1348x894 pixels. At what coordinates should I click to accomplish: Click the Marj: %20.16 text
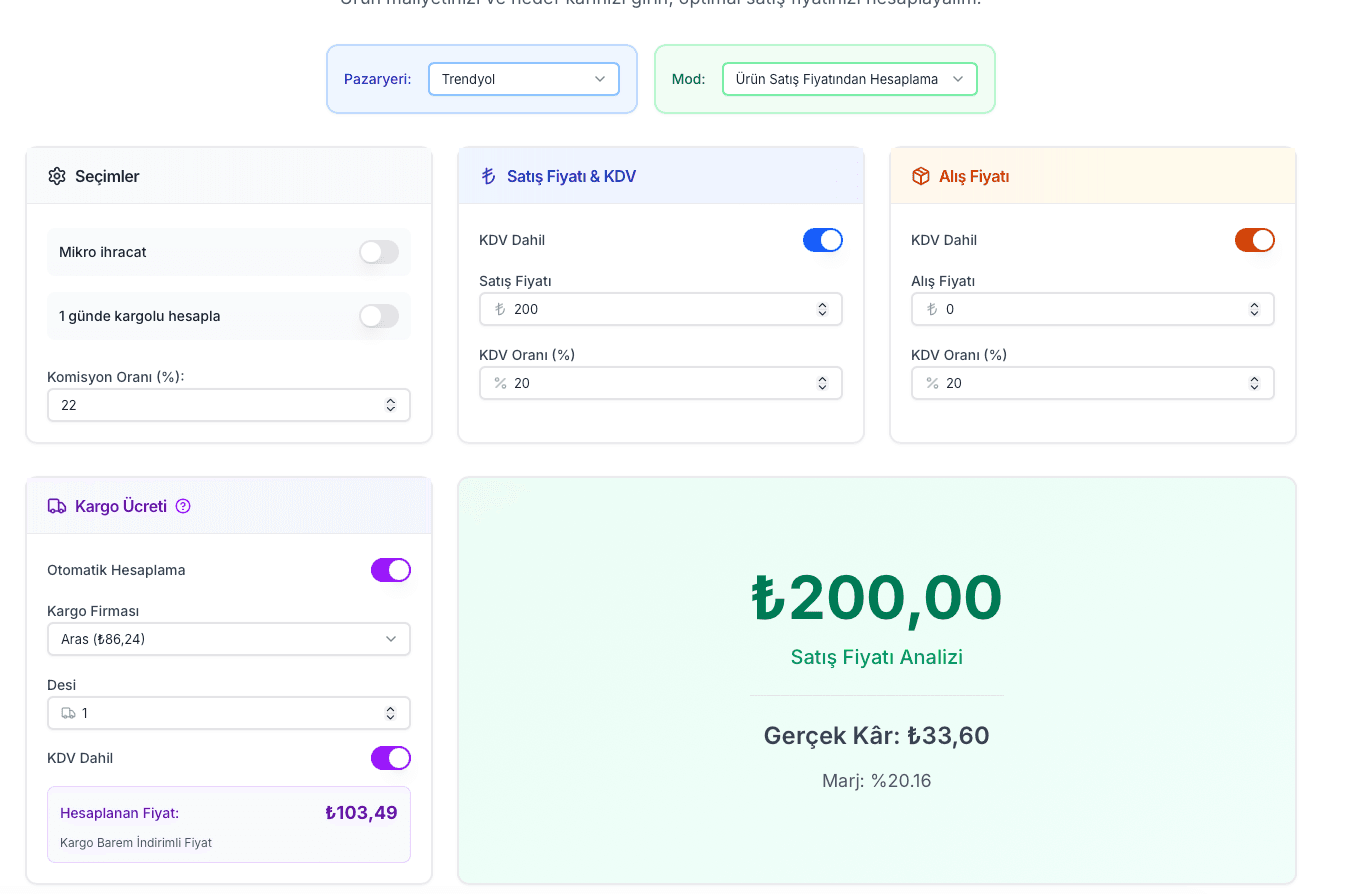click(877, 782)
